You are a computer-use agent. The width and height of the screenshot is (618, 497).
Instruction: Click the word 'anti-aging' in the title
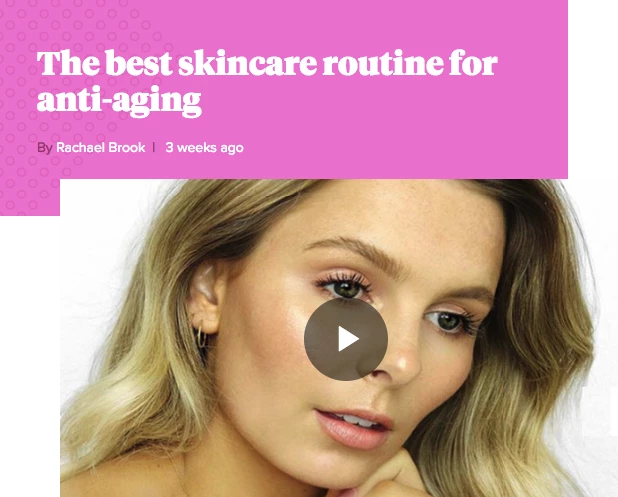[119, 100]
